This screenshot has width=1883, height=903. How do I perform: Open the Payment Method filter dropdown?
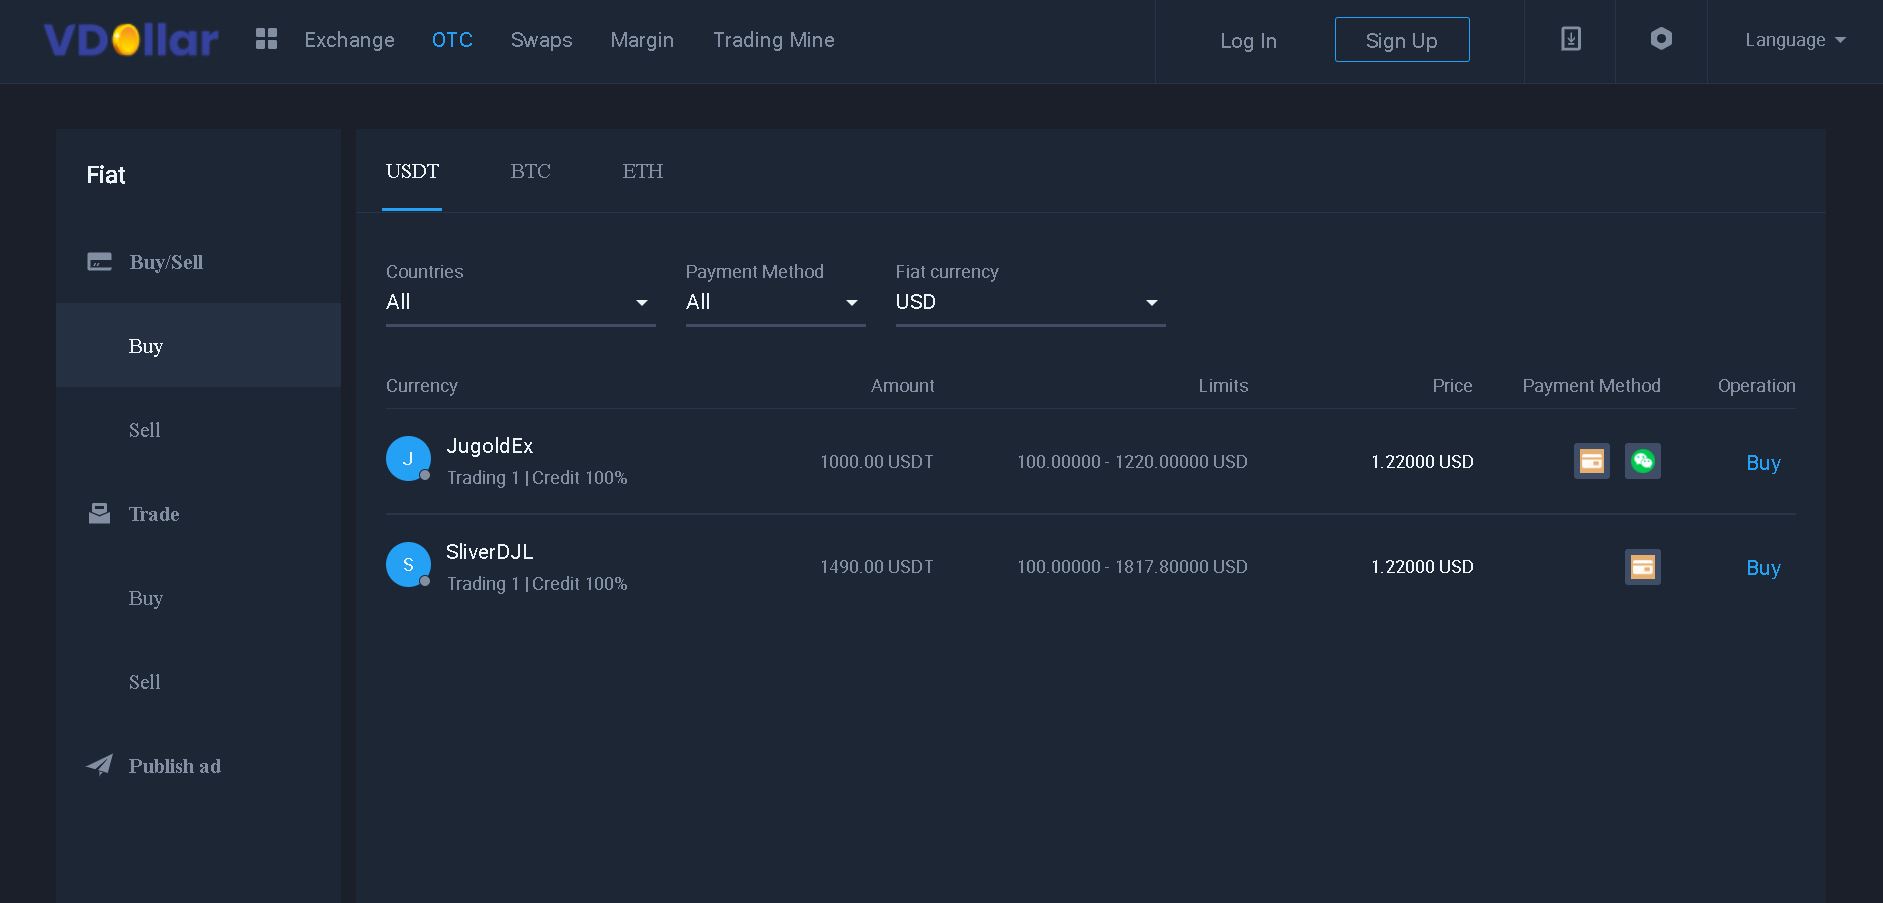click(x=774, y=302)
